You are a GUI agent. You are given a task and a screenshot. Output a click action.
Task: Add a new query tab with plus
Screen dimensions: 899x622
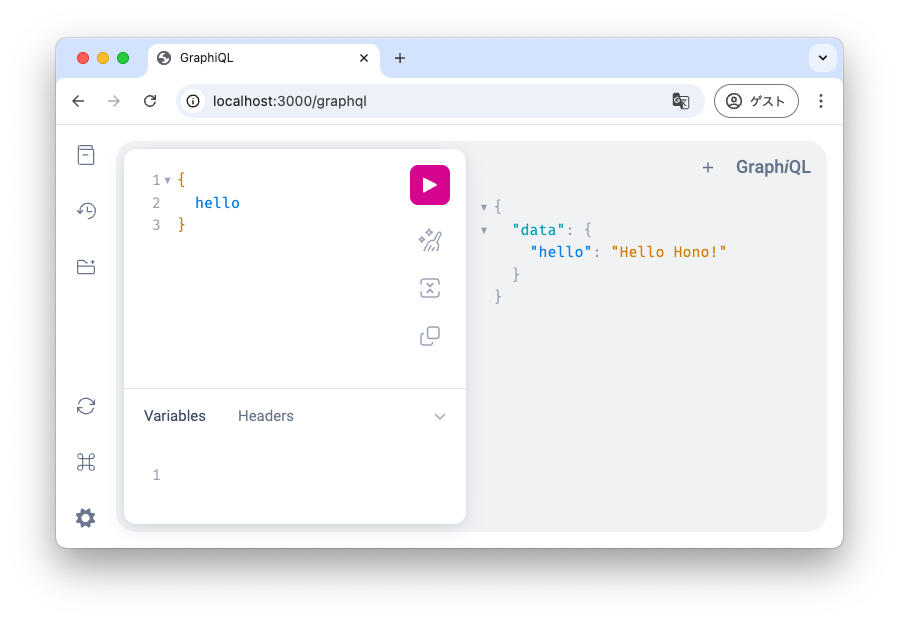[x=708, y=167]
